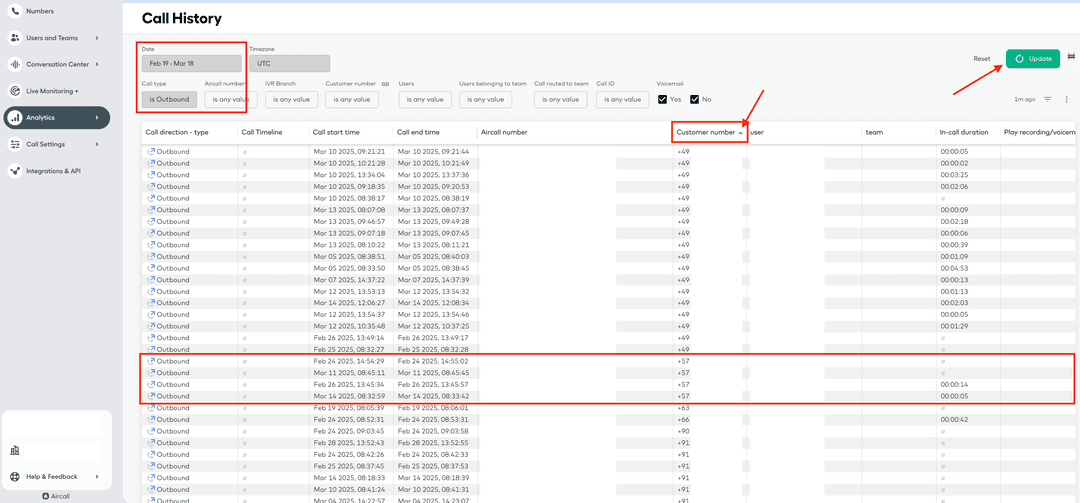
Task: Open the three-dot options menu near filters
Action: point(1066,99)
